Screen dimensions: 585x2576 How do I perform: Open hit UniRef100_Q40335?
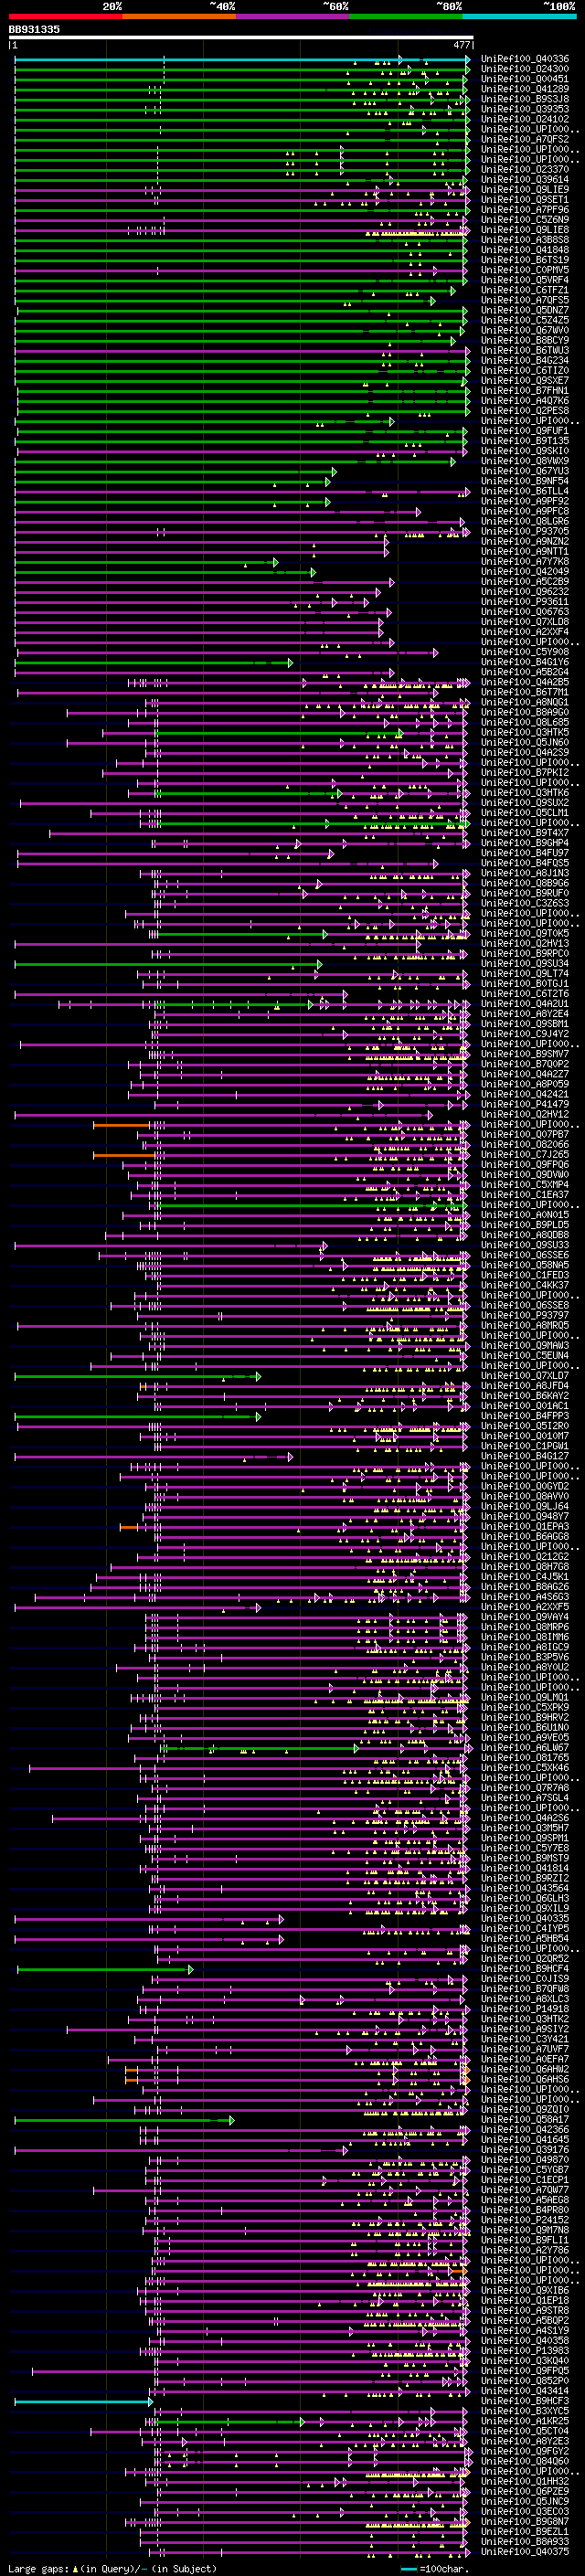pyautogui.click(x=525, y=1919)
